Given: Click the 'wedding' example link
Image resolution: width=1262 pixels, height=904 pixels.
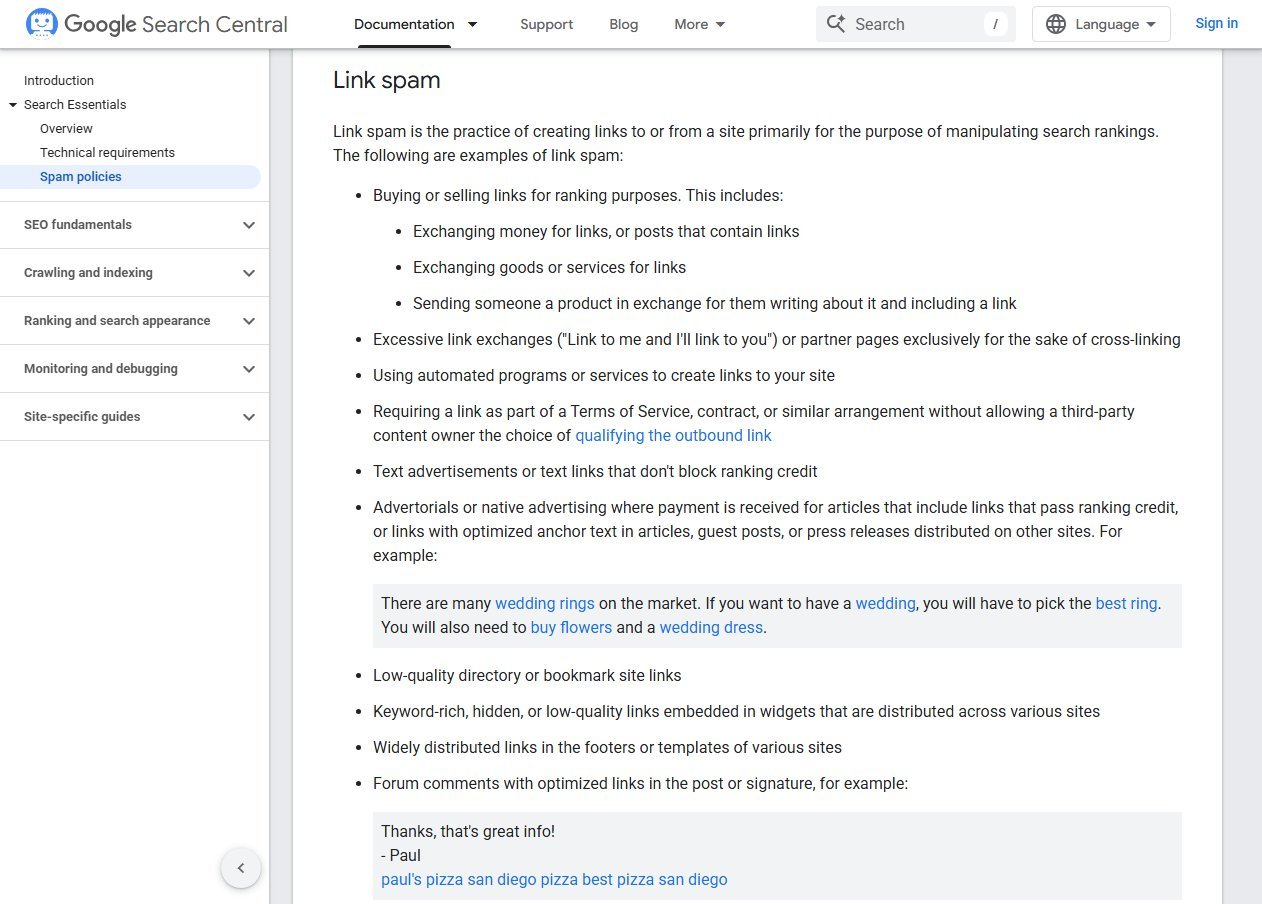Looking at the screenshot, I should click(x=886, y=604).
